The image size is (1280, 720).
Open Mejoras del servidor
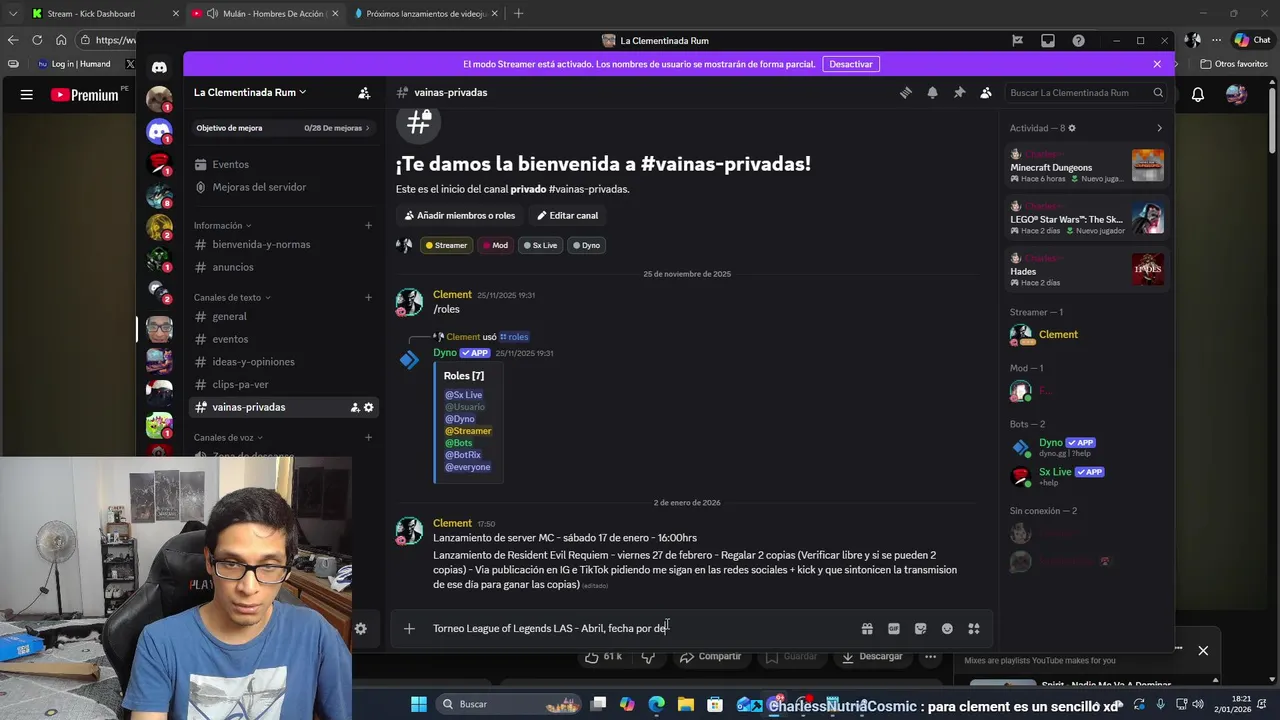(x=283, y=187)
